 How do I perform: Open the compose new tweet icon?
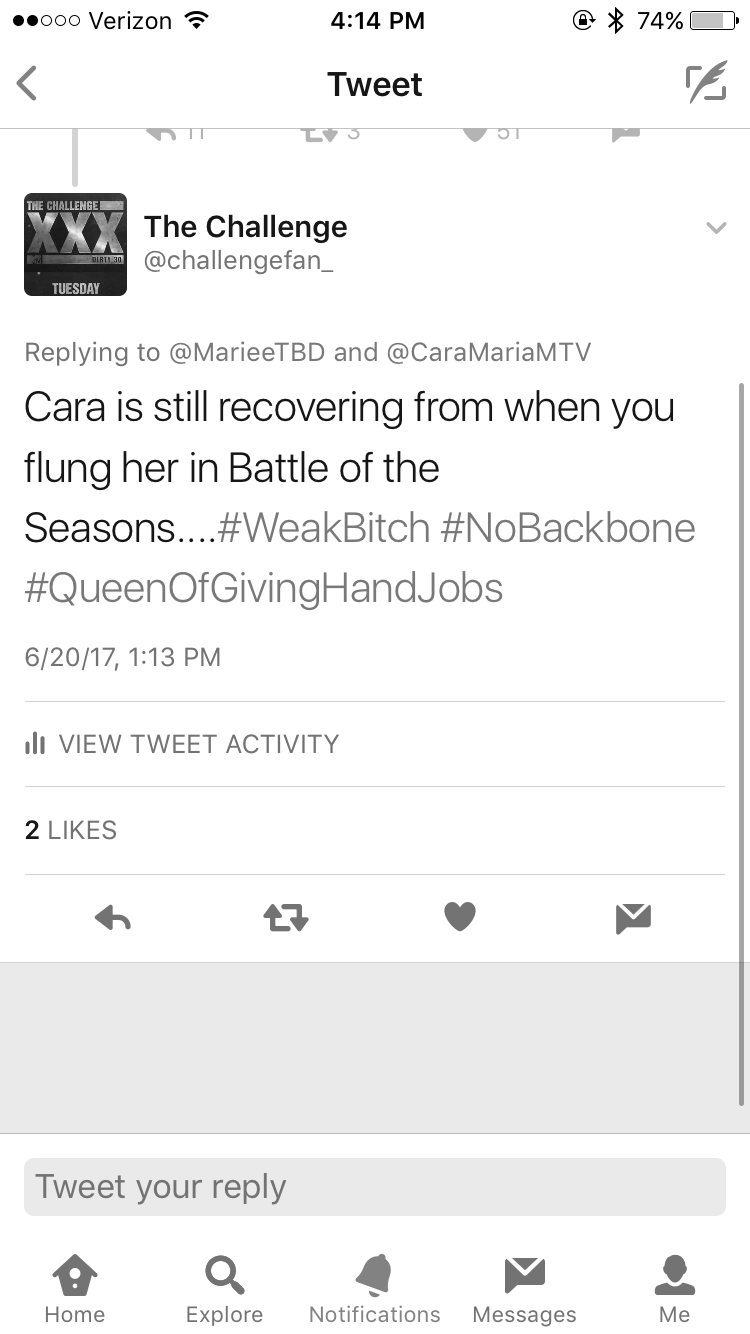click(706, 84)
